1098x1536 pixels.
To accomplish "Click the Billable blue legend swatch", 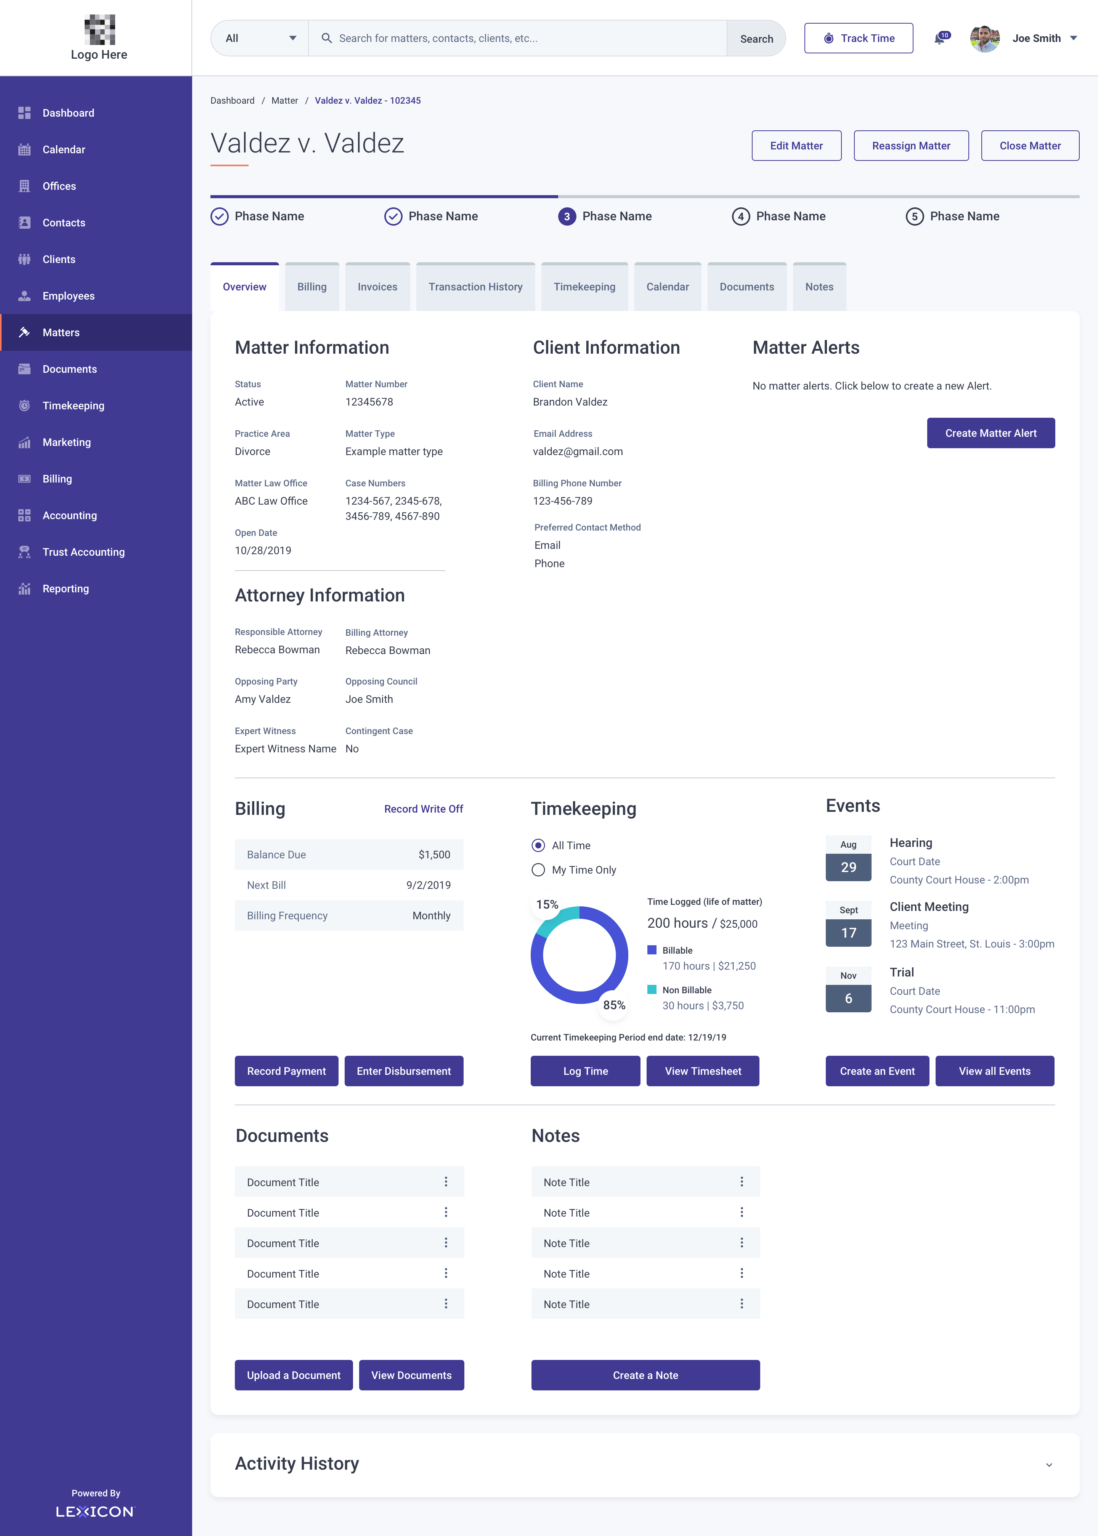I will pyautogui.click(x=652, y=950).
